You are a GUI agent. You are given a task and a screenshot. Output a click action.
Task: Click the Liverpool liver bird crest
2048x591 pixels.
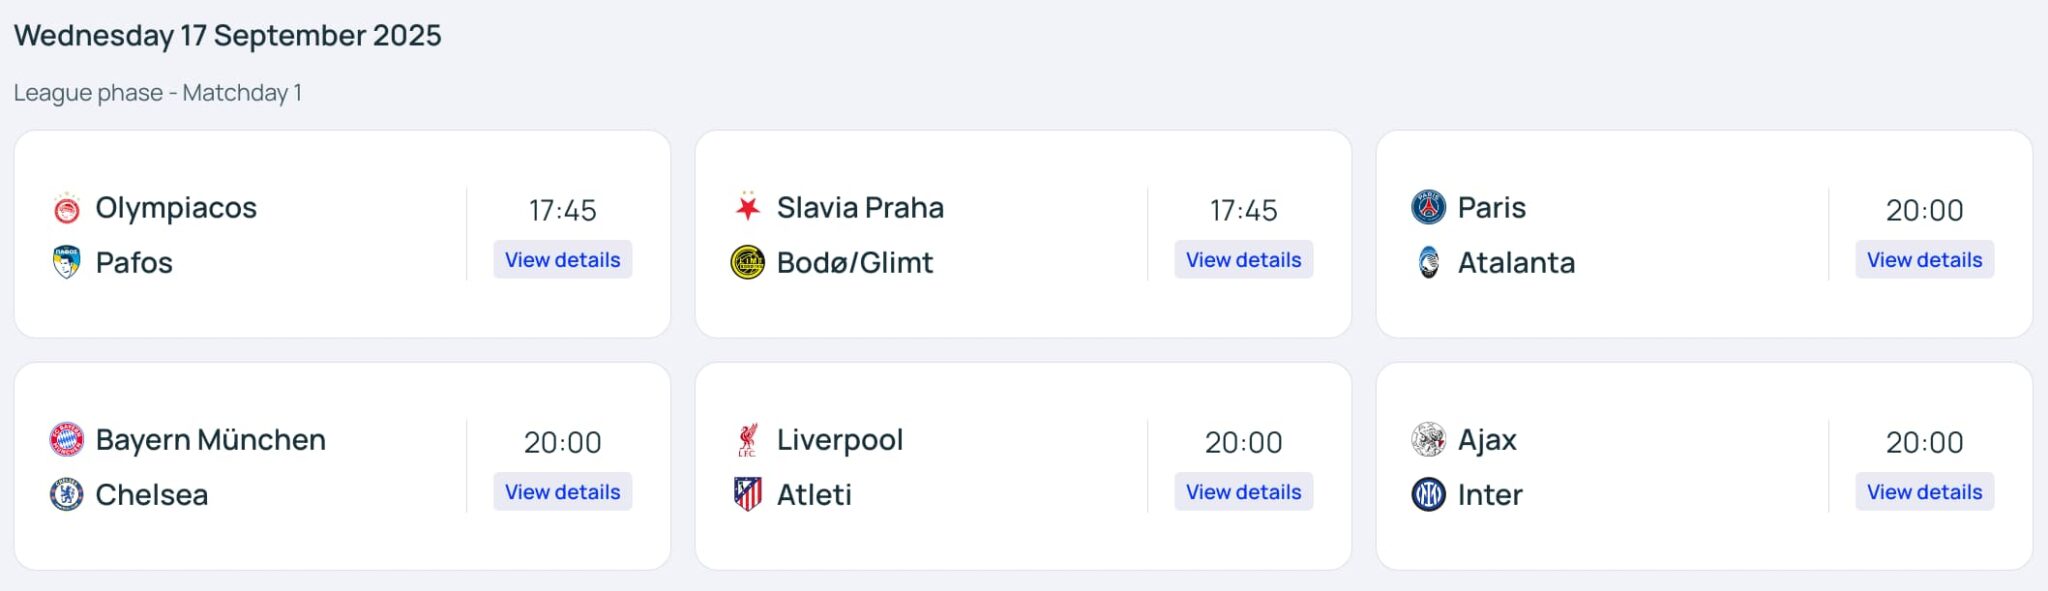point(748,440)
